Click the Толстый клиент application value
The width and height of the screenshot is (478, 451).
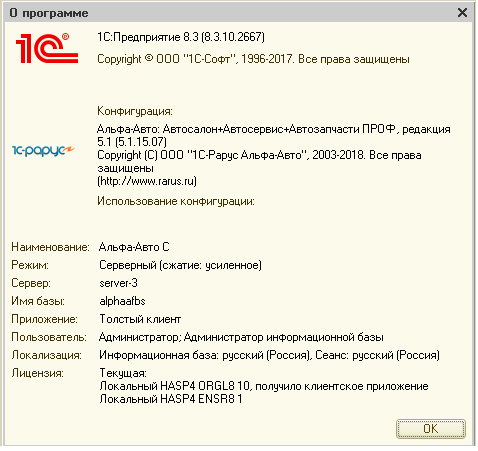(x=140, y=319)
